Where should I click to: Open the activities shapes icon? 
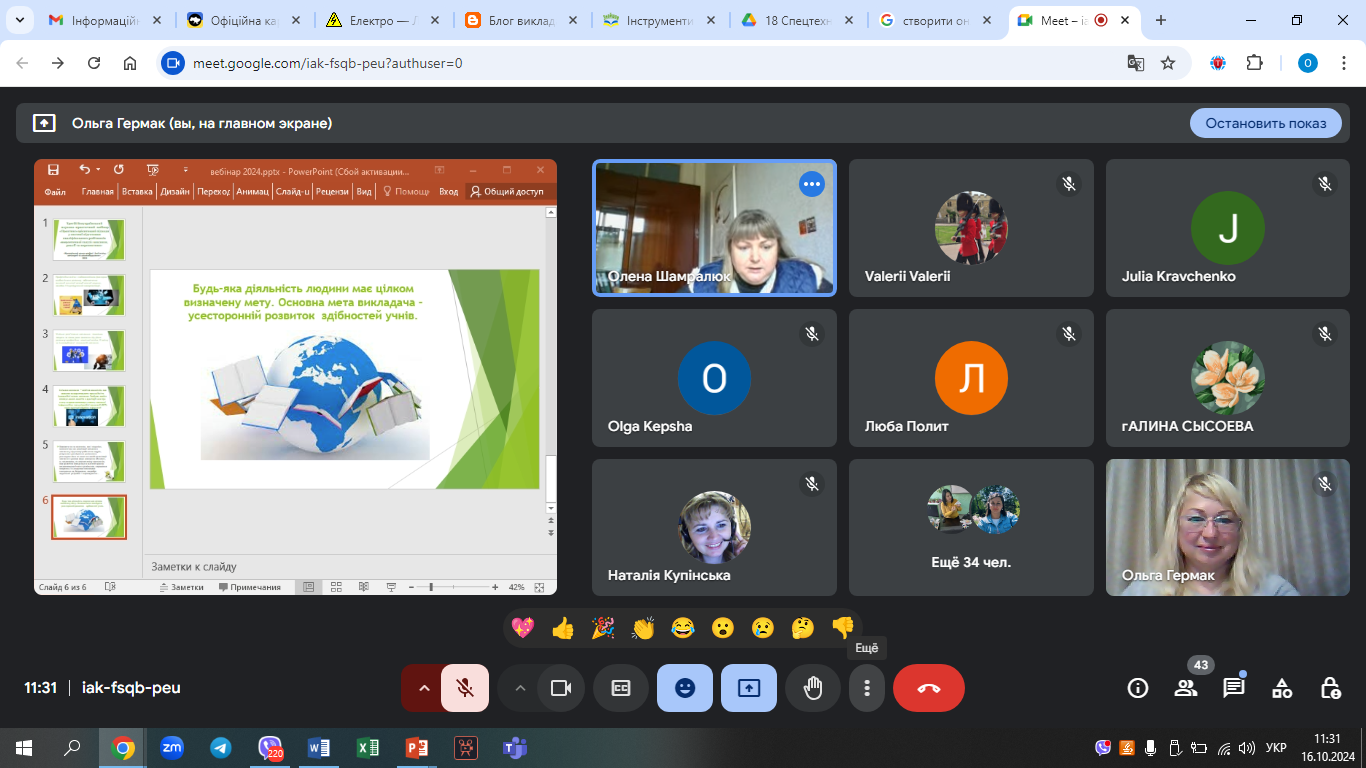pos(1282,688)
